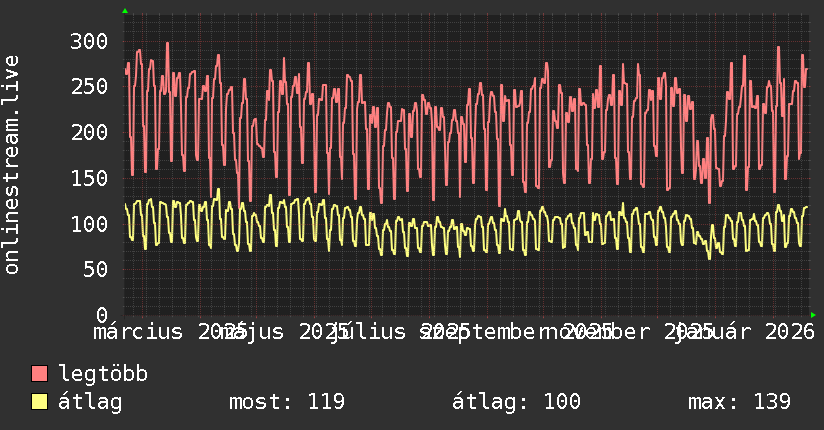Click the 'átlag' legend label beside yellow swatch

[x=90, y=402]
